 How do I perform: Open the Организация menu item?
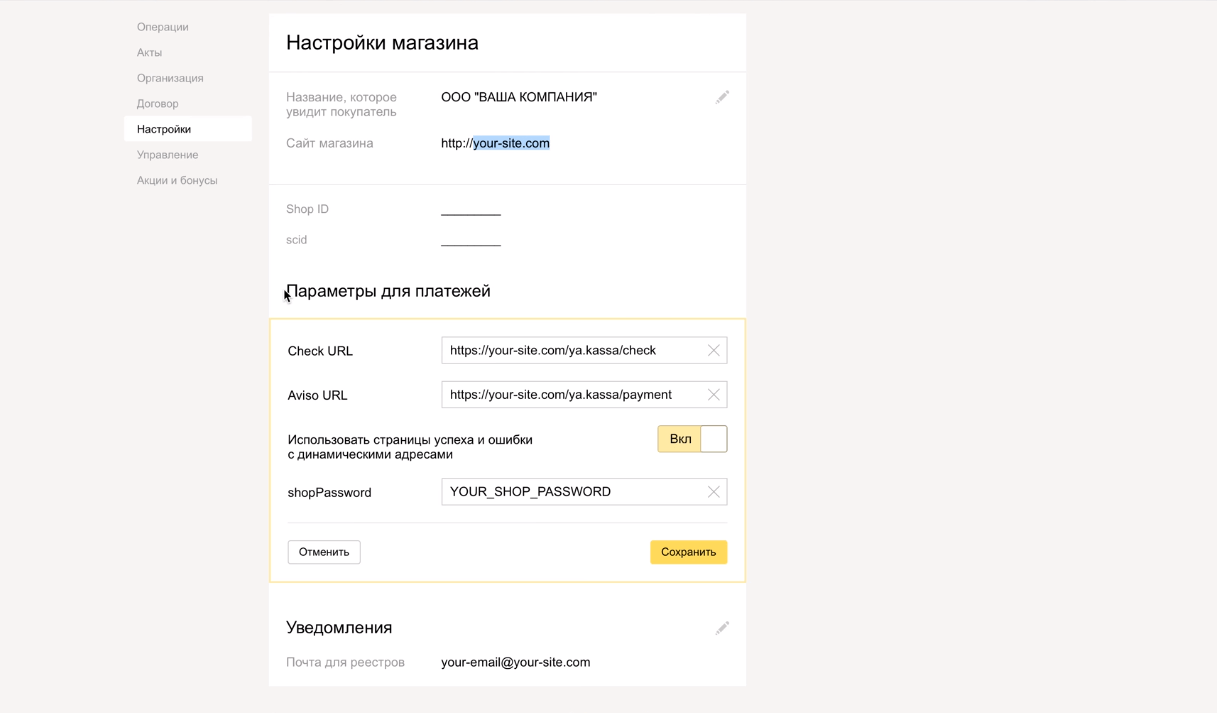(170, 78)
